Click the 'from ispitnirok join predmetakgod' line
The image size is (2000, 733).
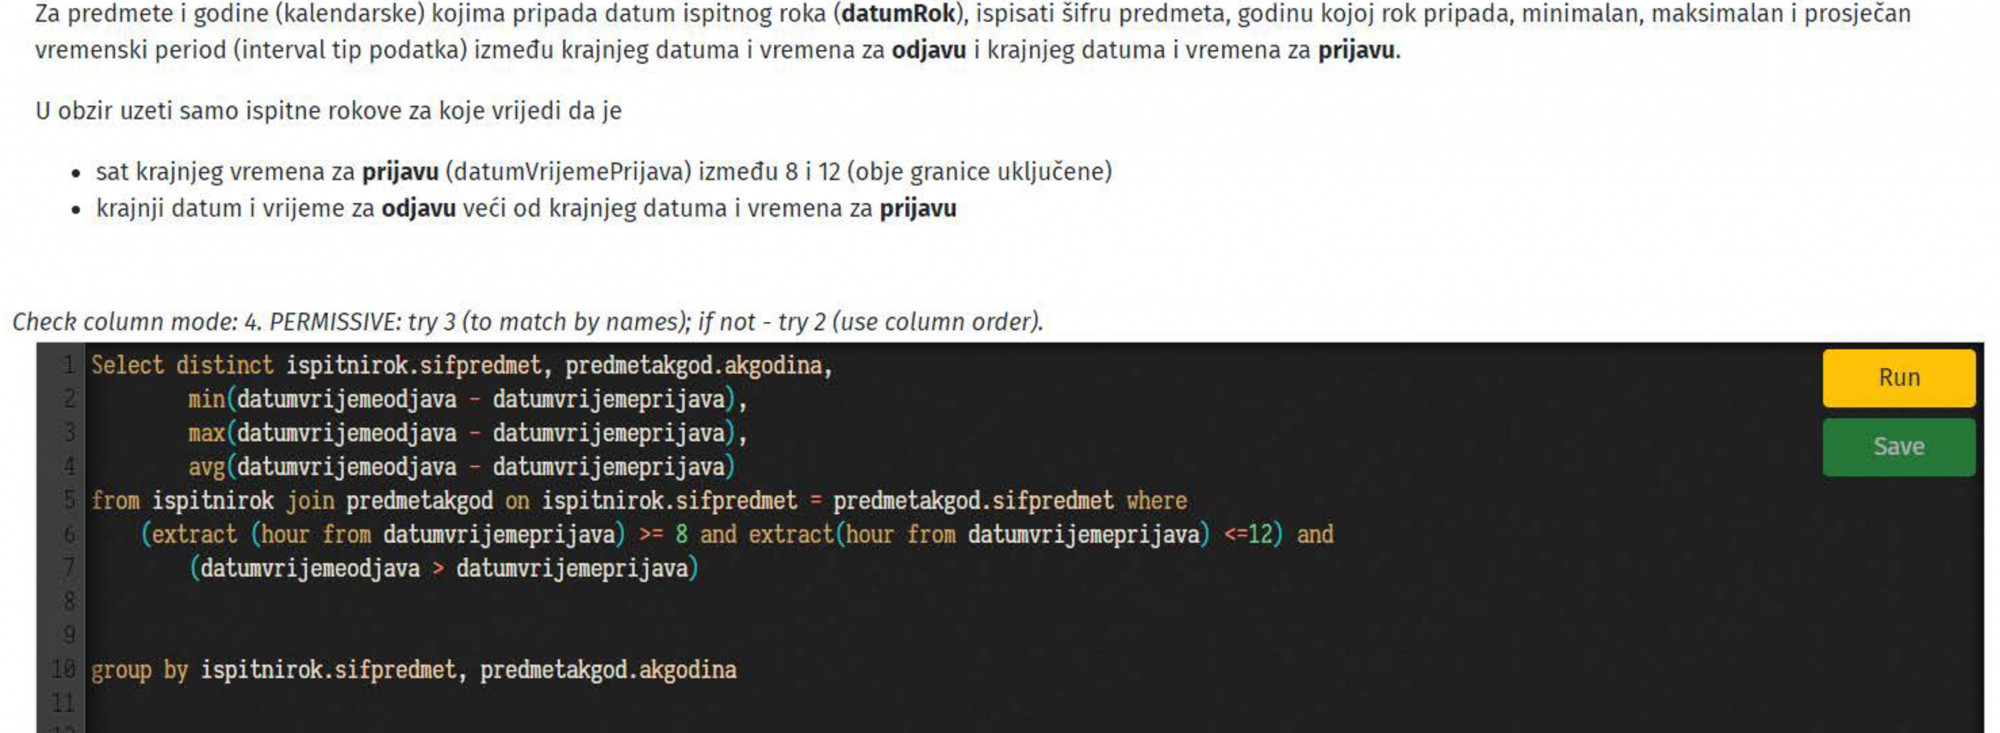tap(639, 501)
